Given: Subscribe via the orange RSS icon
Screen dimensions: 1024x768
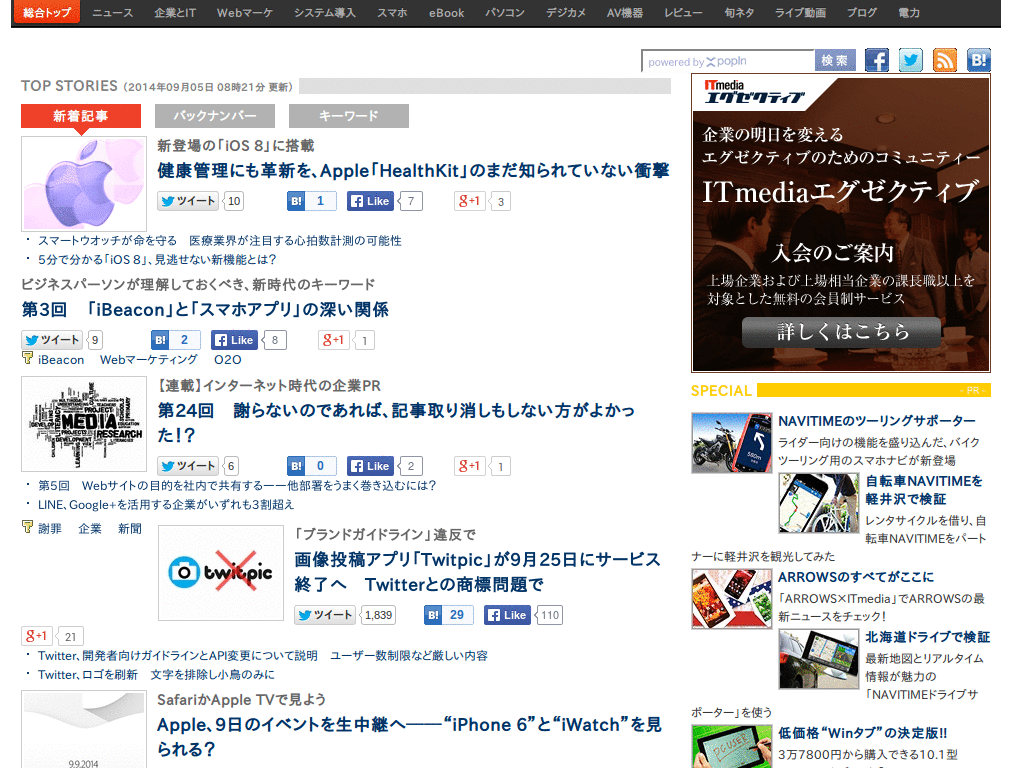Looking at the screenshot, I should (x=944, y=60).
